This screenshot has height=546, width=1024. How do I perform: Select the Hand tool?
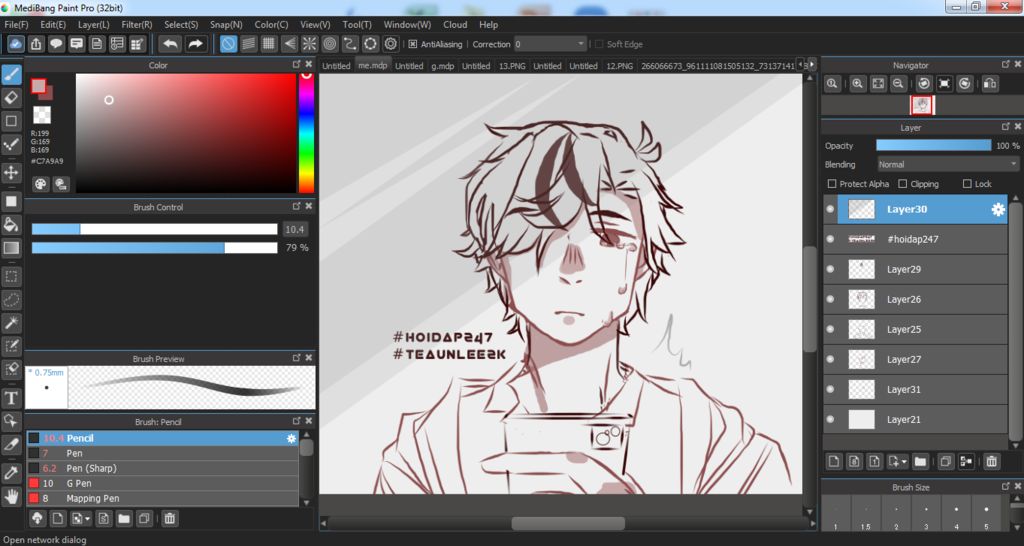pos(11,496)
